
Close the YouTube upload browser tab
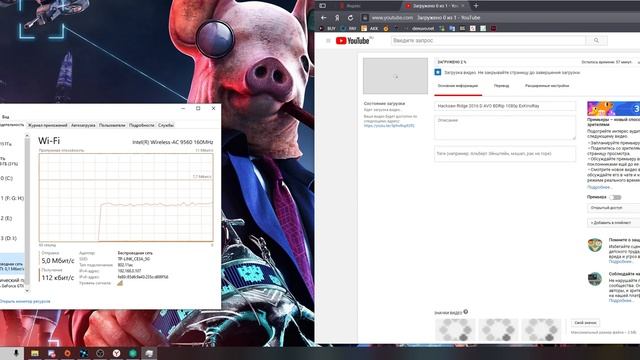[462, 6]
